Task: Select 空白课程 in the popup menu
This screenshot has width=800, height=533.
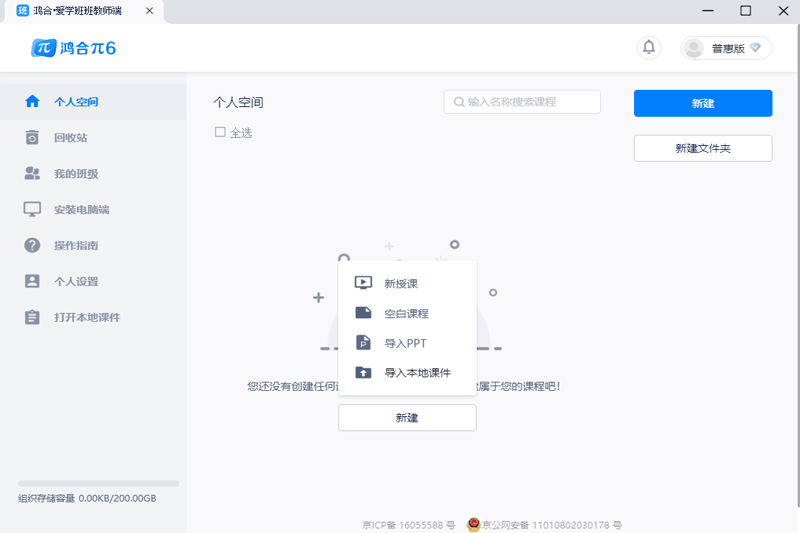Action: [x=407, y=313]
